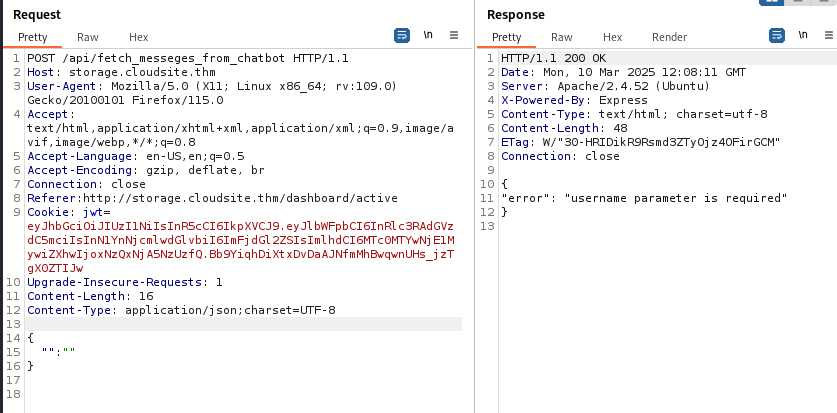Toggle the Request pretty-print format icon
The width and height of the screenshot is (837, 413).
(x=402, y=36)
